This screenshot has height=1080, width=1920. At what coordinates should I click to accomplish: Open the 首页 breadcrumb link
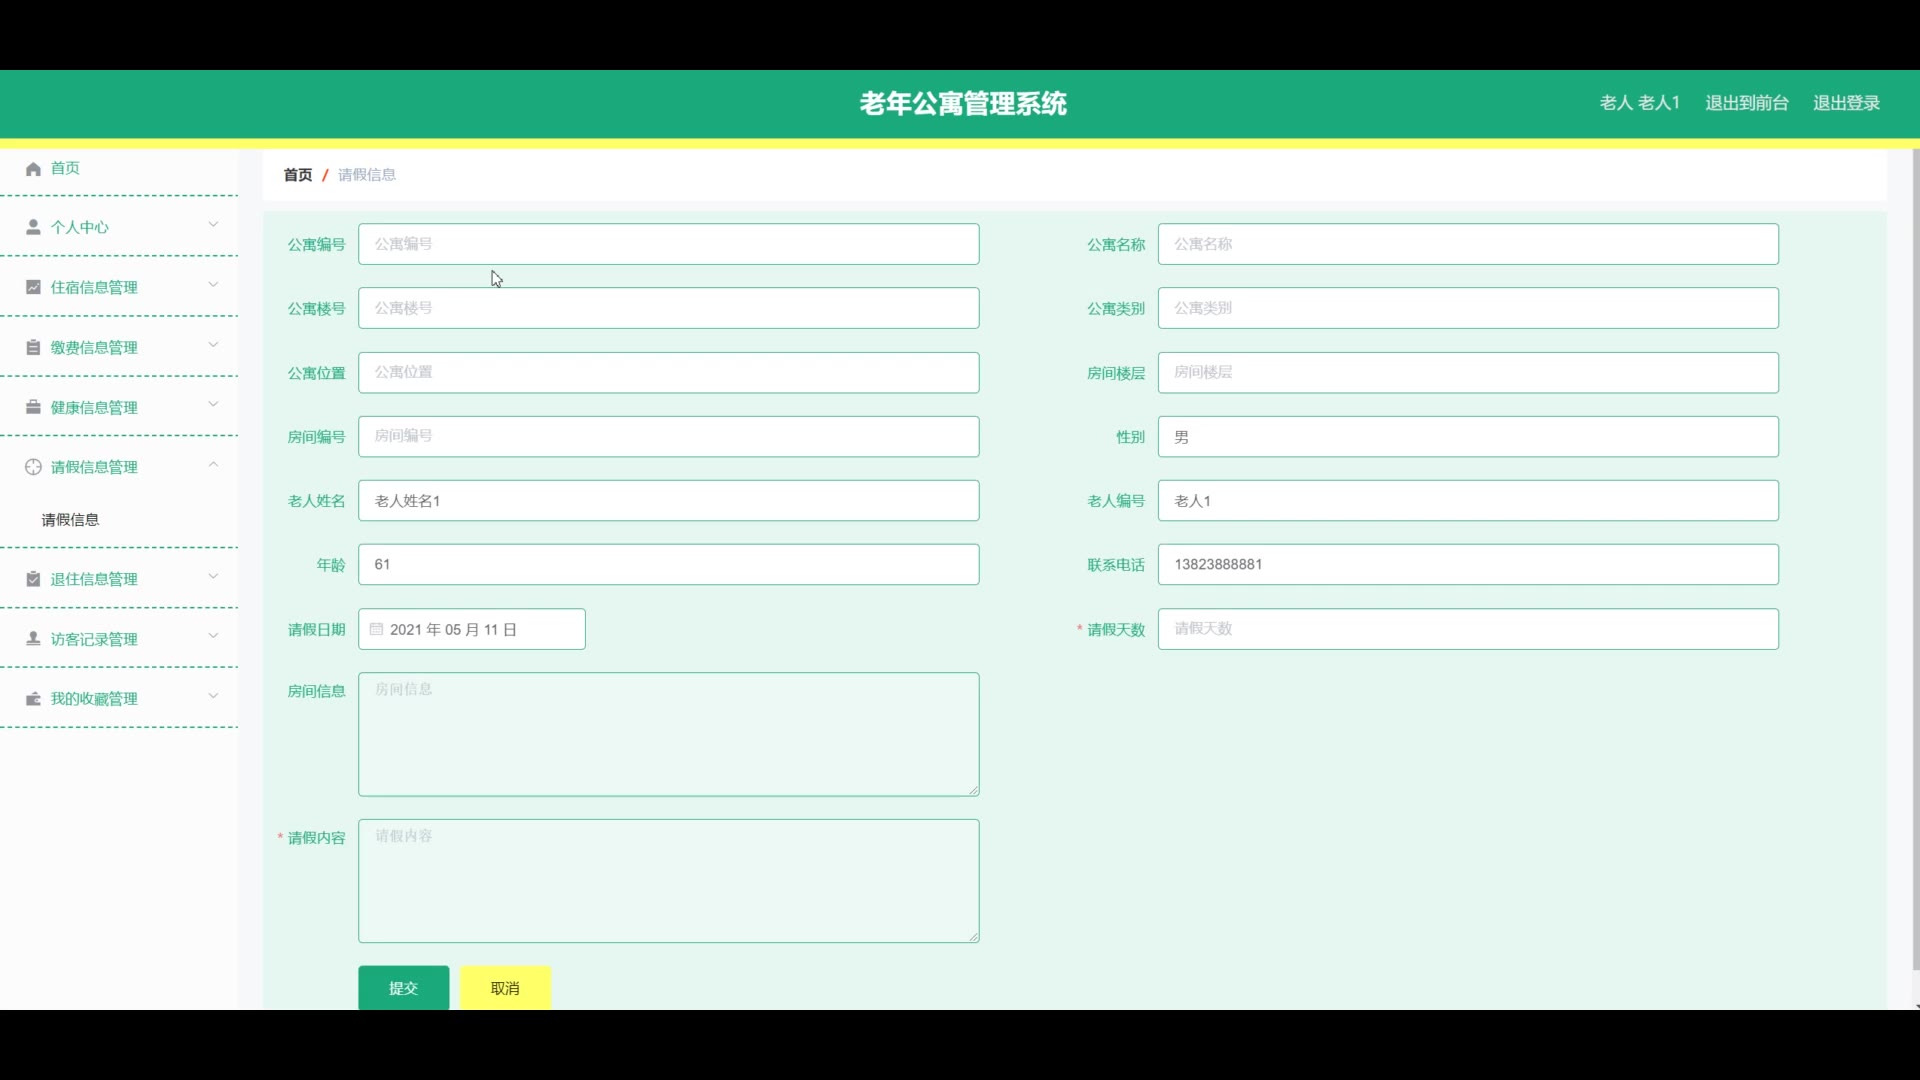click(x=297, y=175)
